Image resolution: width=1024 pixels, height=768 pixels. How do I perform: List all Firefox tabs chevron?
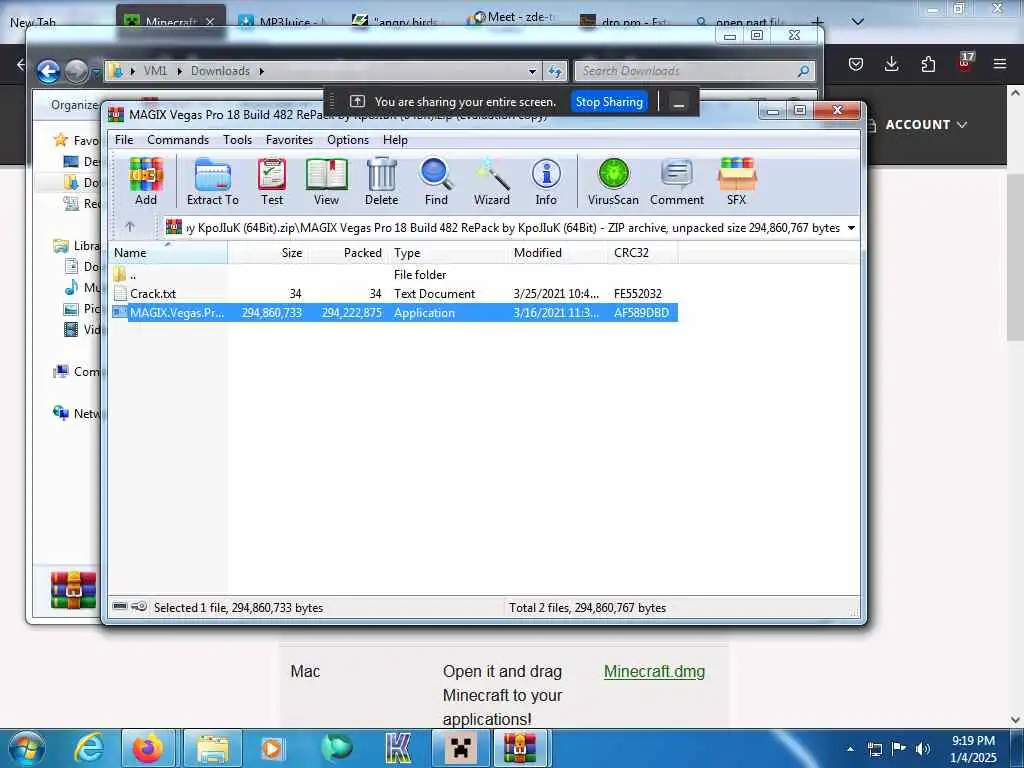coord(858,22)
